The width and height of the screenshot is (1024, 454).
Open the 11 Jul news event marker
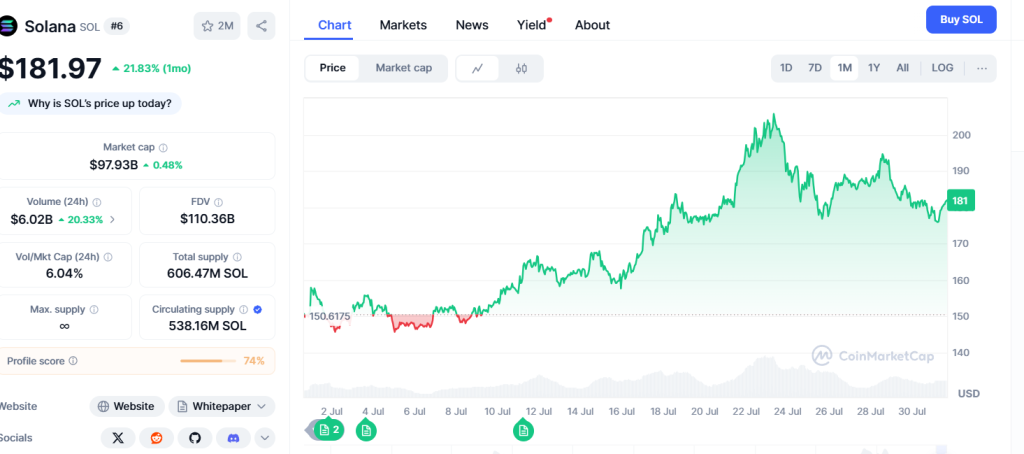522,430
